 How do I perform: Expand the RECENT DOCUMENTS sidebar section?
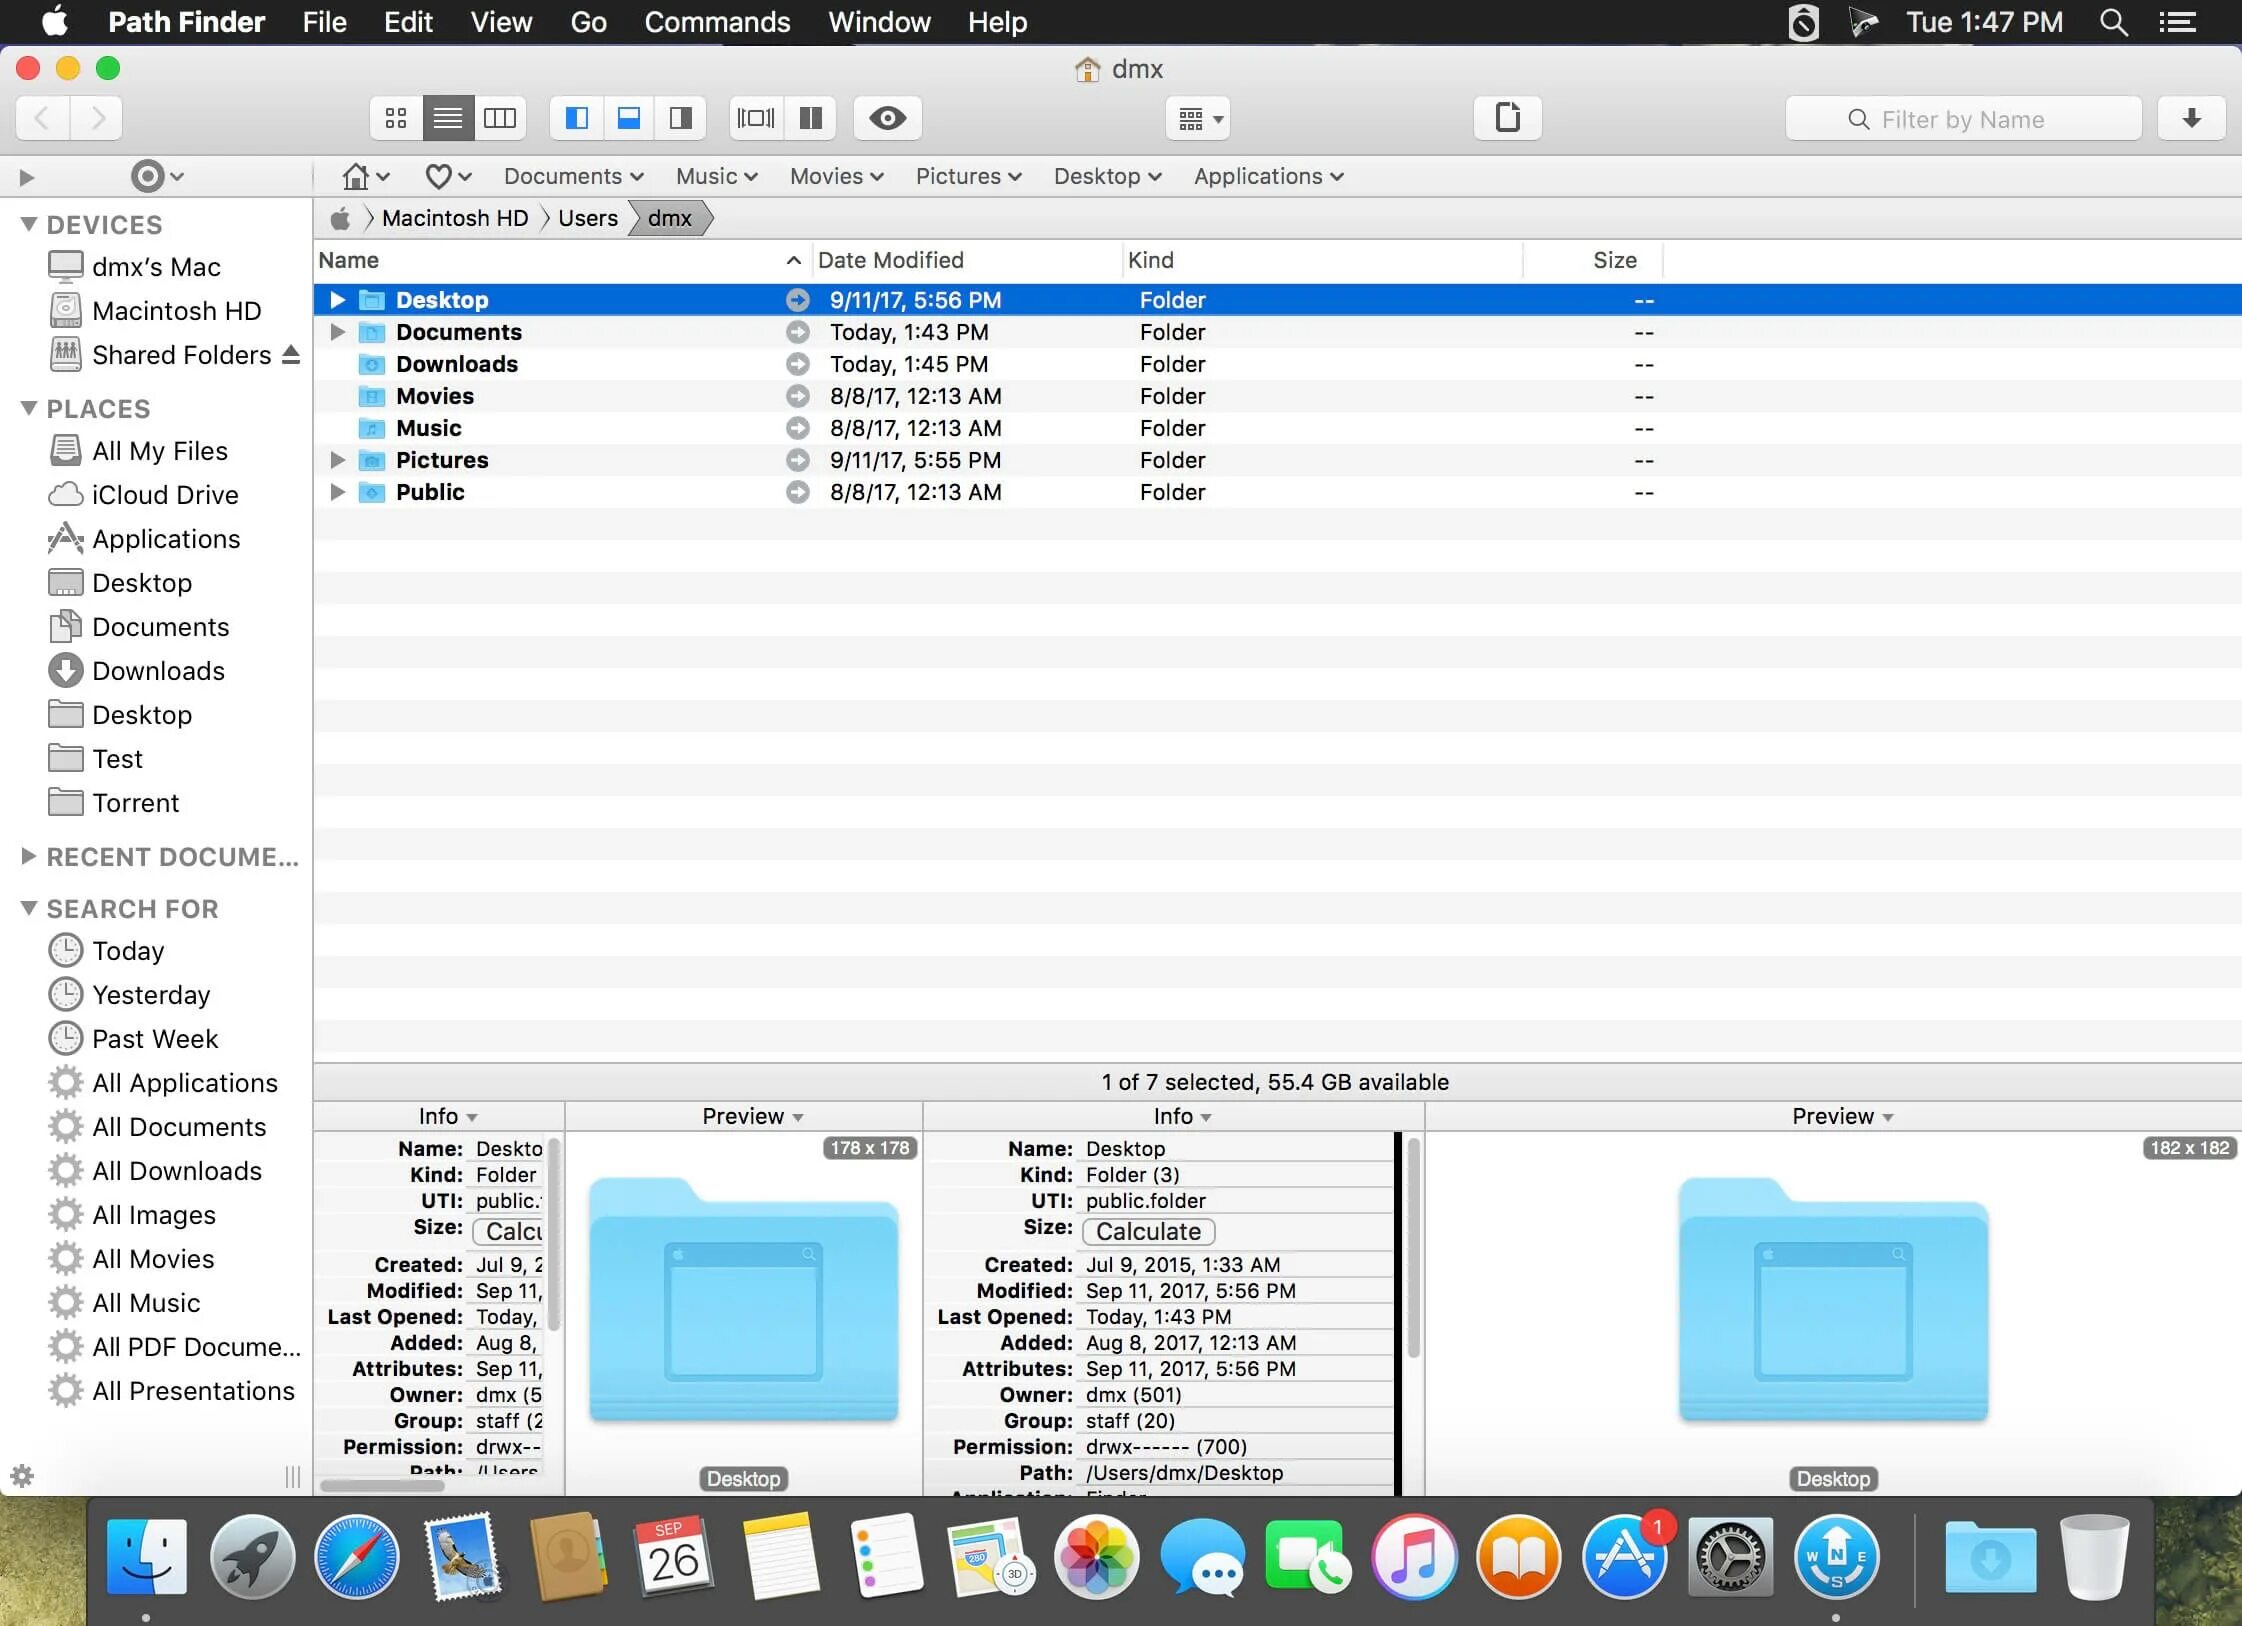[x=29, y=856]
